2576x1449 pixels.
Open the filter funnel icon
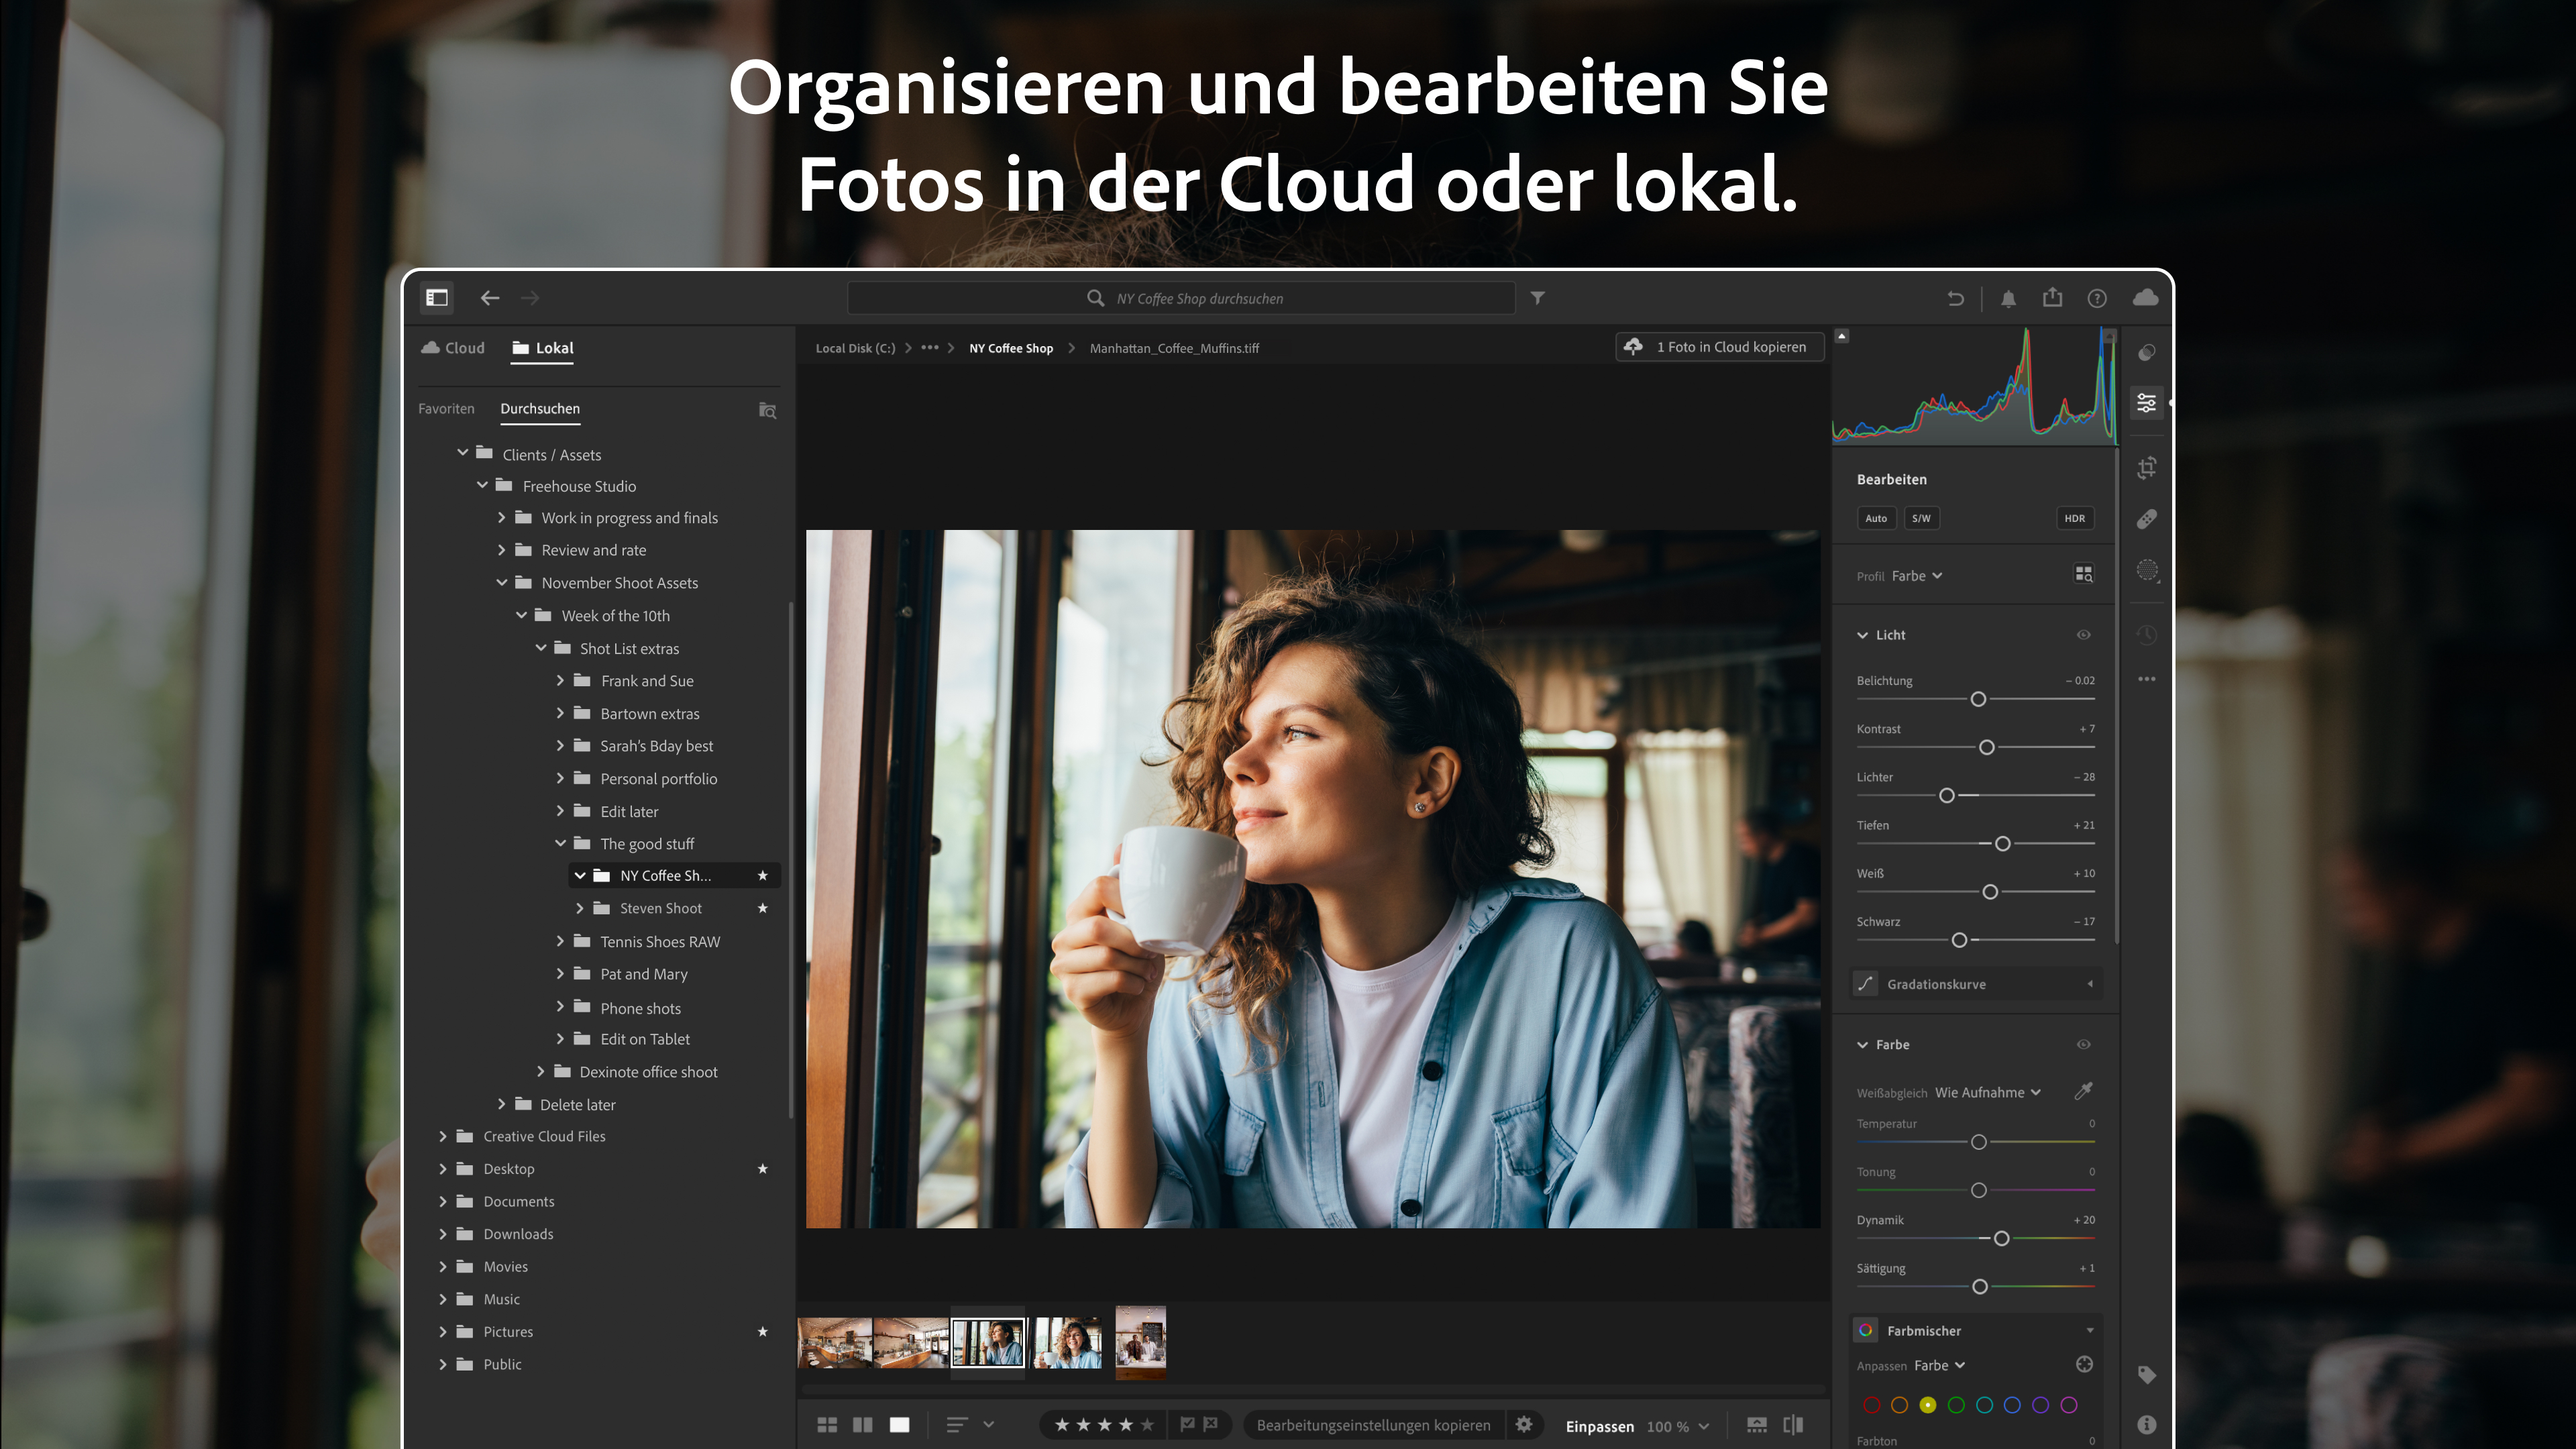tap(1538, 298)
